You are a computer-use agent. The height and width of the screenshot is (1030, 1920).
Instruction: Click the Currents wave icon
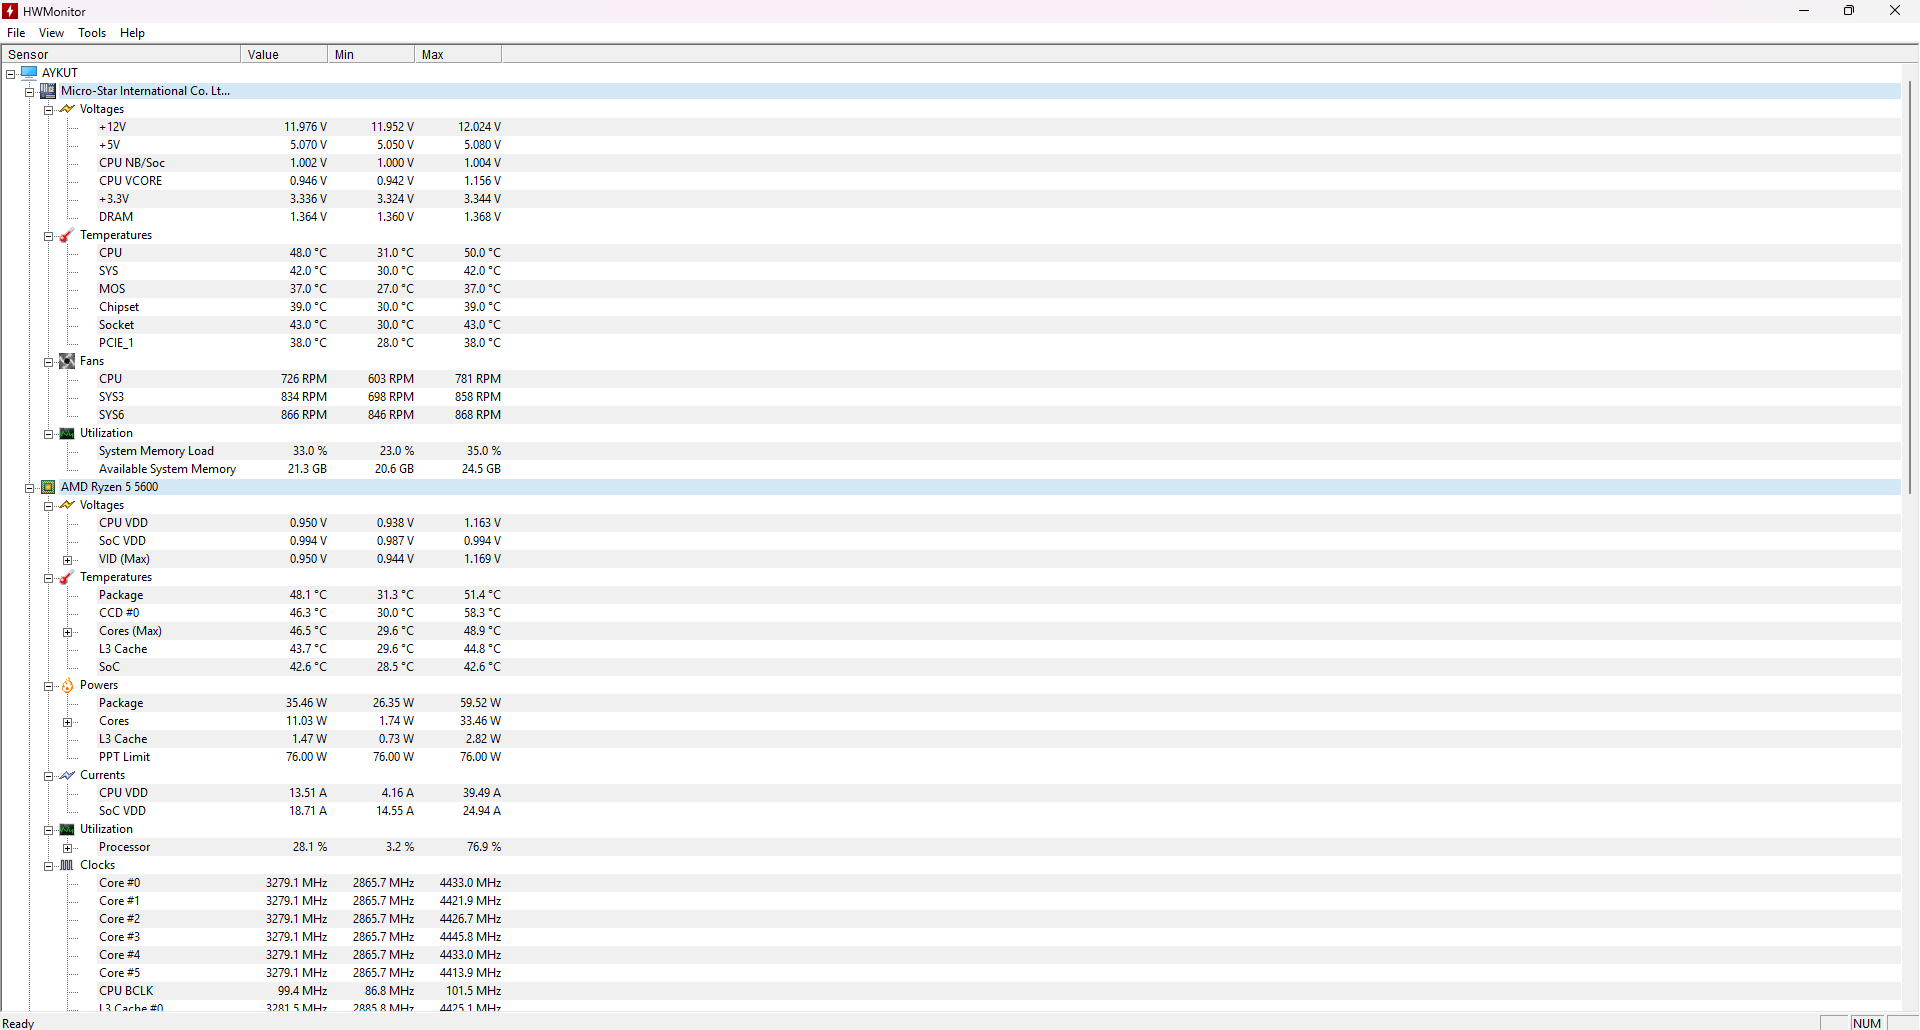(x=67, y=775)
